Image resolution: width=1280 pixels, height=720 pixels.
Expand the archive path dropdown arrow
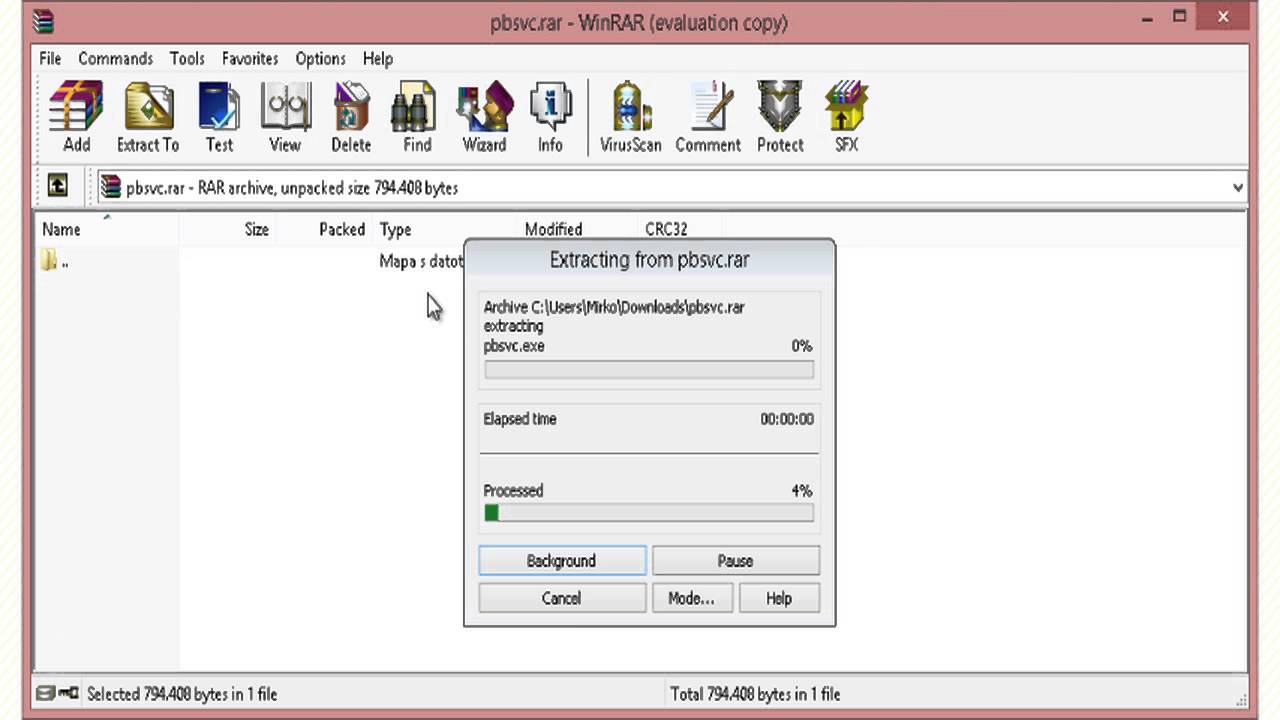[1238, 187]
